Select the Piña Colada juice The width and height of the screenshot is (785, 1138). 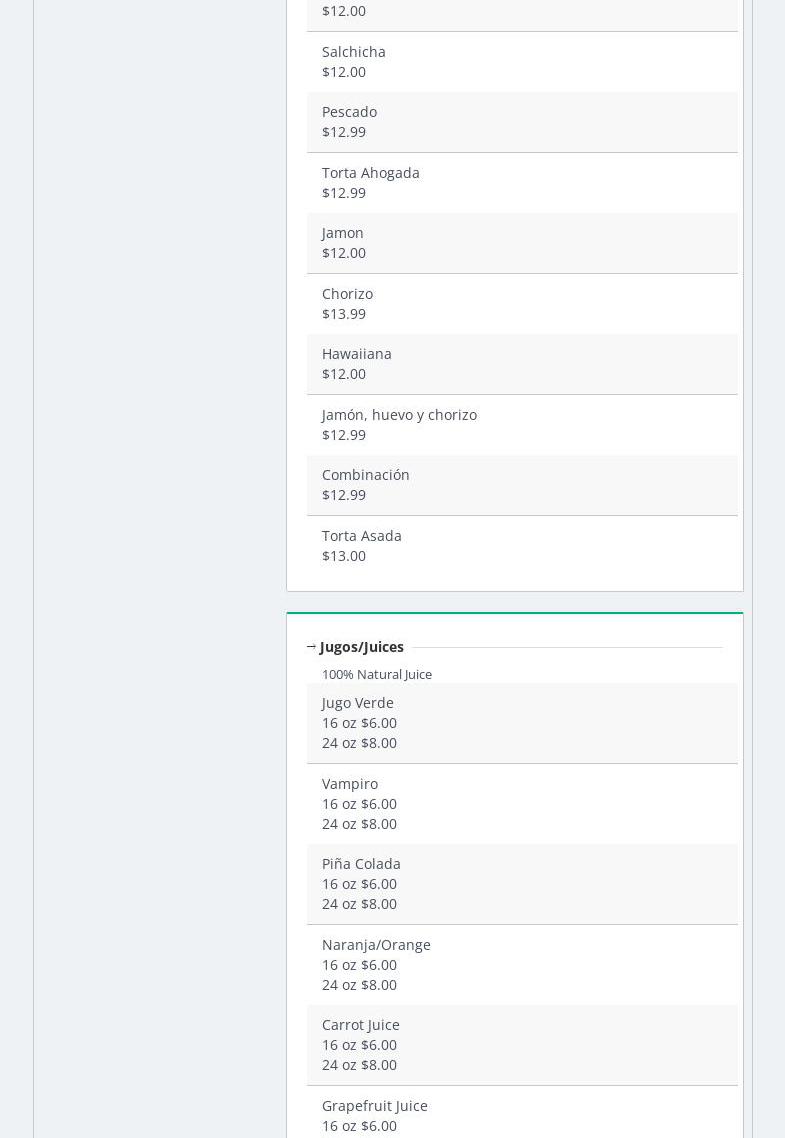pos(361,864)
